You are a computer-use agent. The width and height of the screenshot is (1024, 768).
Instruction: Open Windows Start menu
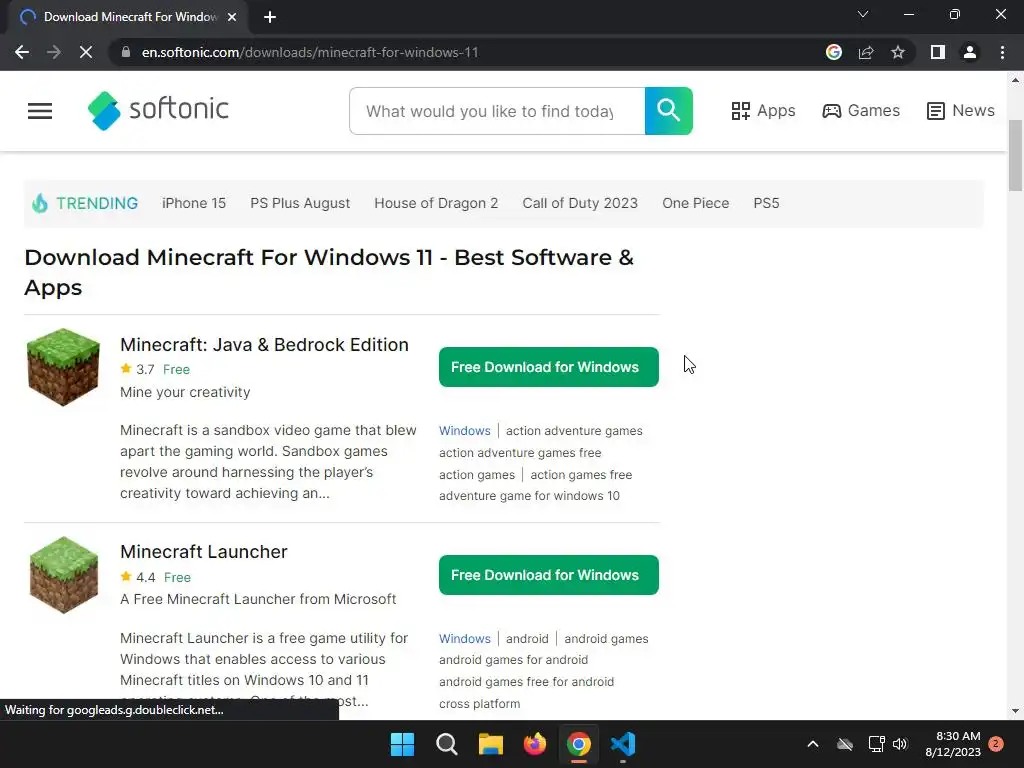402,744
